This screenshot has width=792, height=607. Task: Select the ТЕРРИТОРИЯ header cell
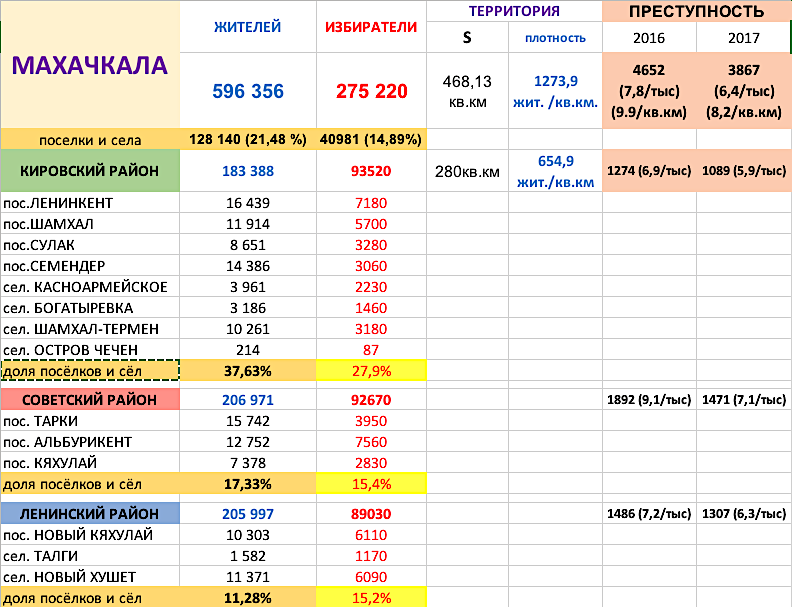click(x=514, y=11)
